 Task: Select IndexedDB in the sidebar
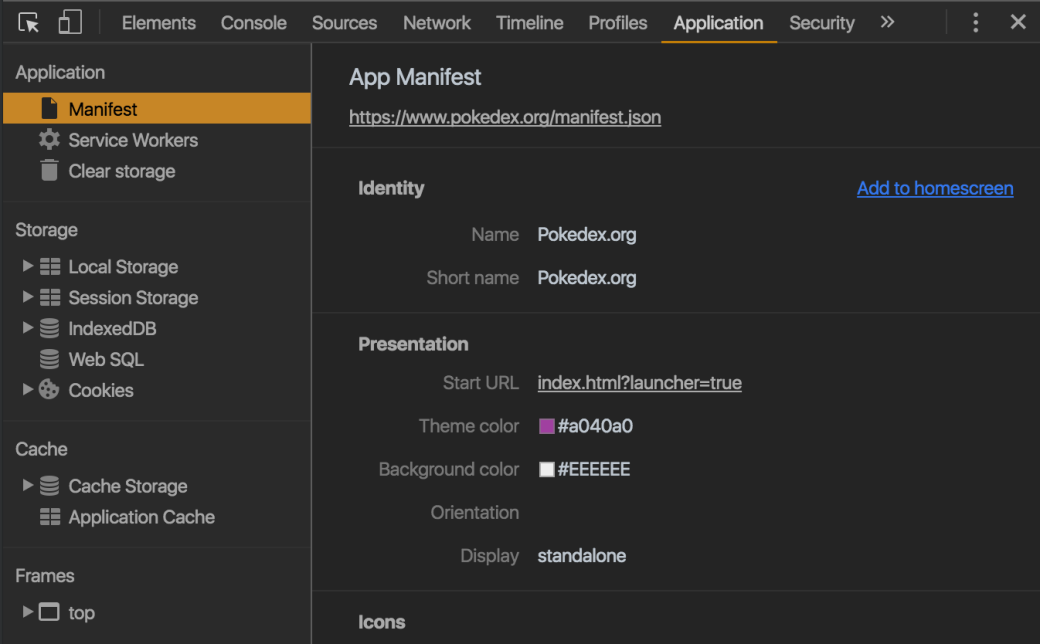[112, 328]
